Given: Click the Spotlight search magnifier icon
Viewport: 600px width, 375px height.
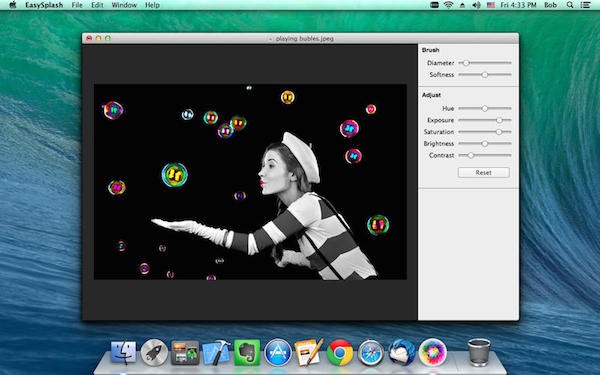Looking at the screenshot, I should pos(570,5).
